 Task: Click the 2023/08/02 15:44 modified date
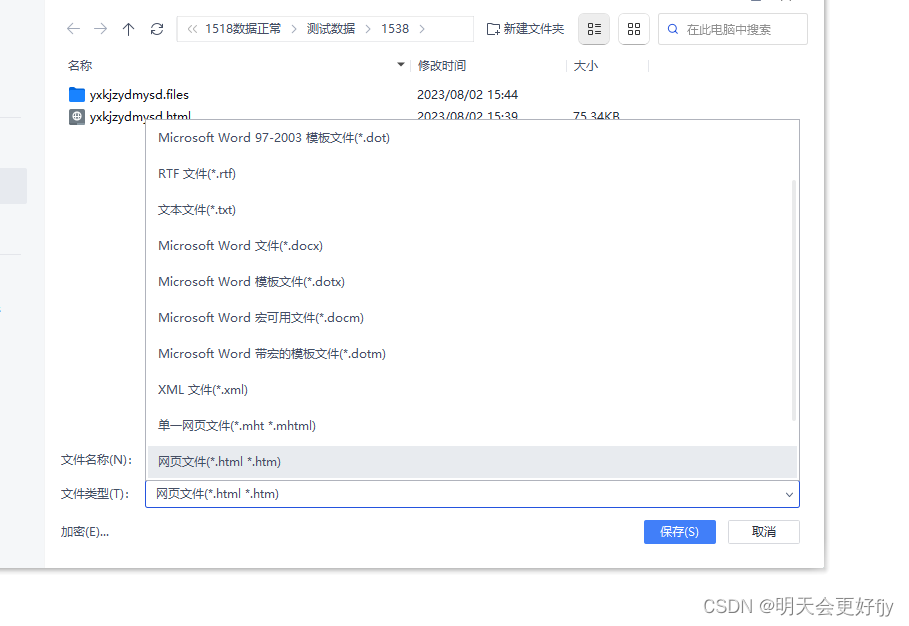point(467,94)
